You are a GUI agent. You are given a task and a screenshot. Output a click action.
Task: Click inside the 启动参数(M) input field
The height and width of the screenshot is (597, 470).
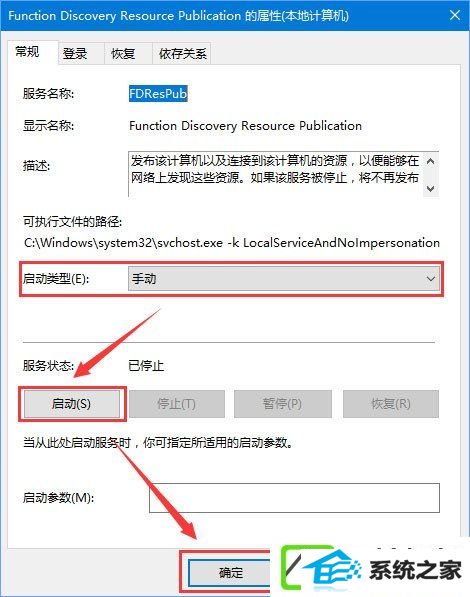click(x=294, y=498)
